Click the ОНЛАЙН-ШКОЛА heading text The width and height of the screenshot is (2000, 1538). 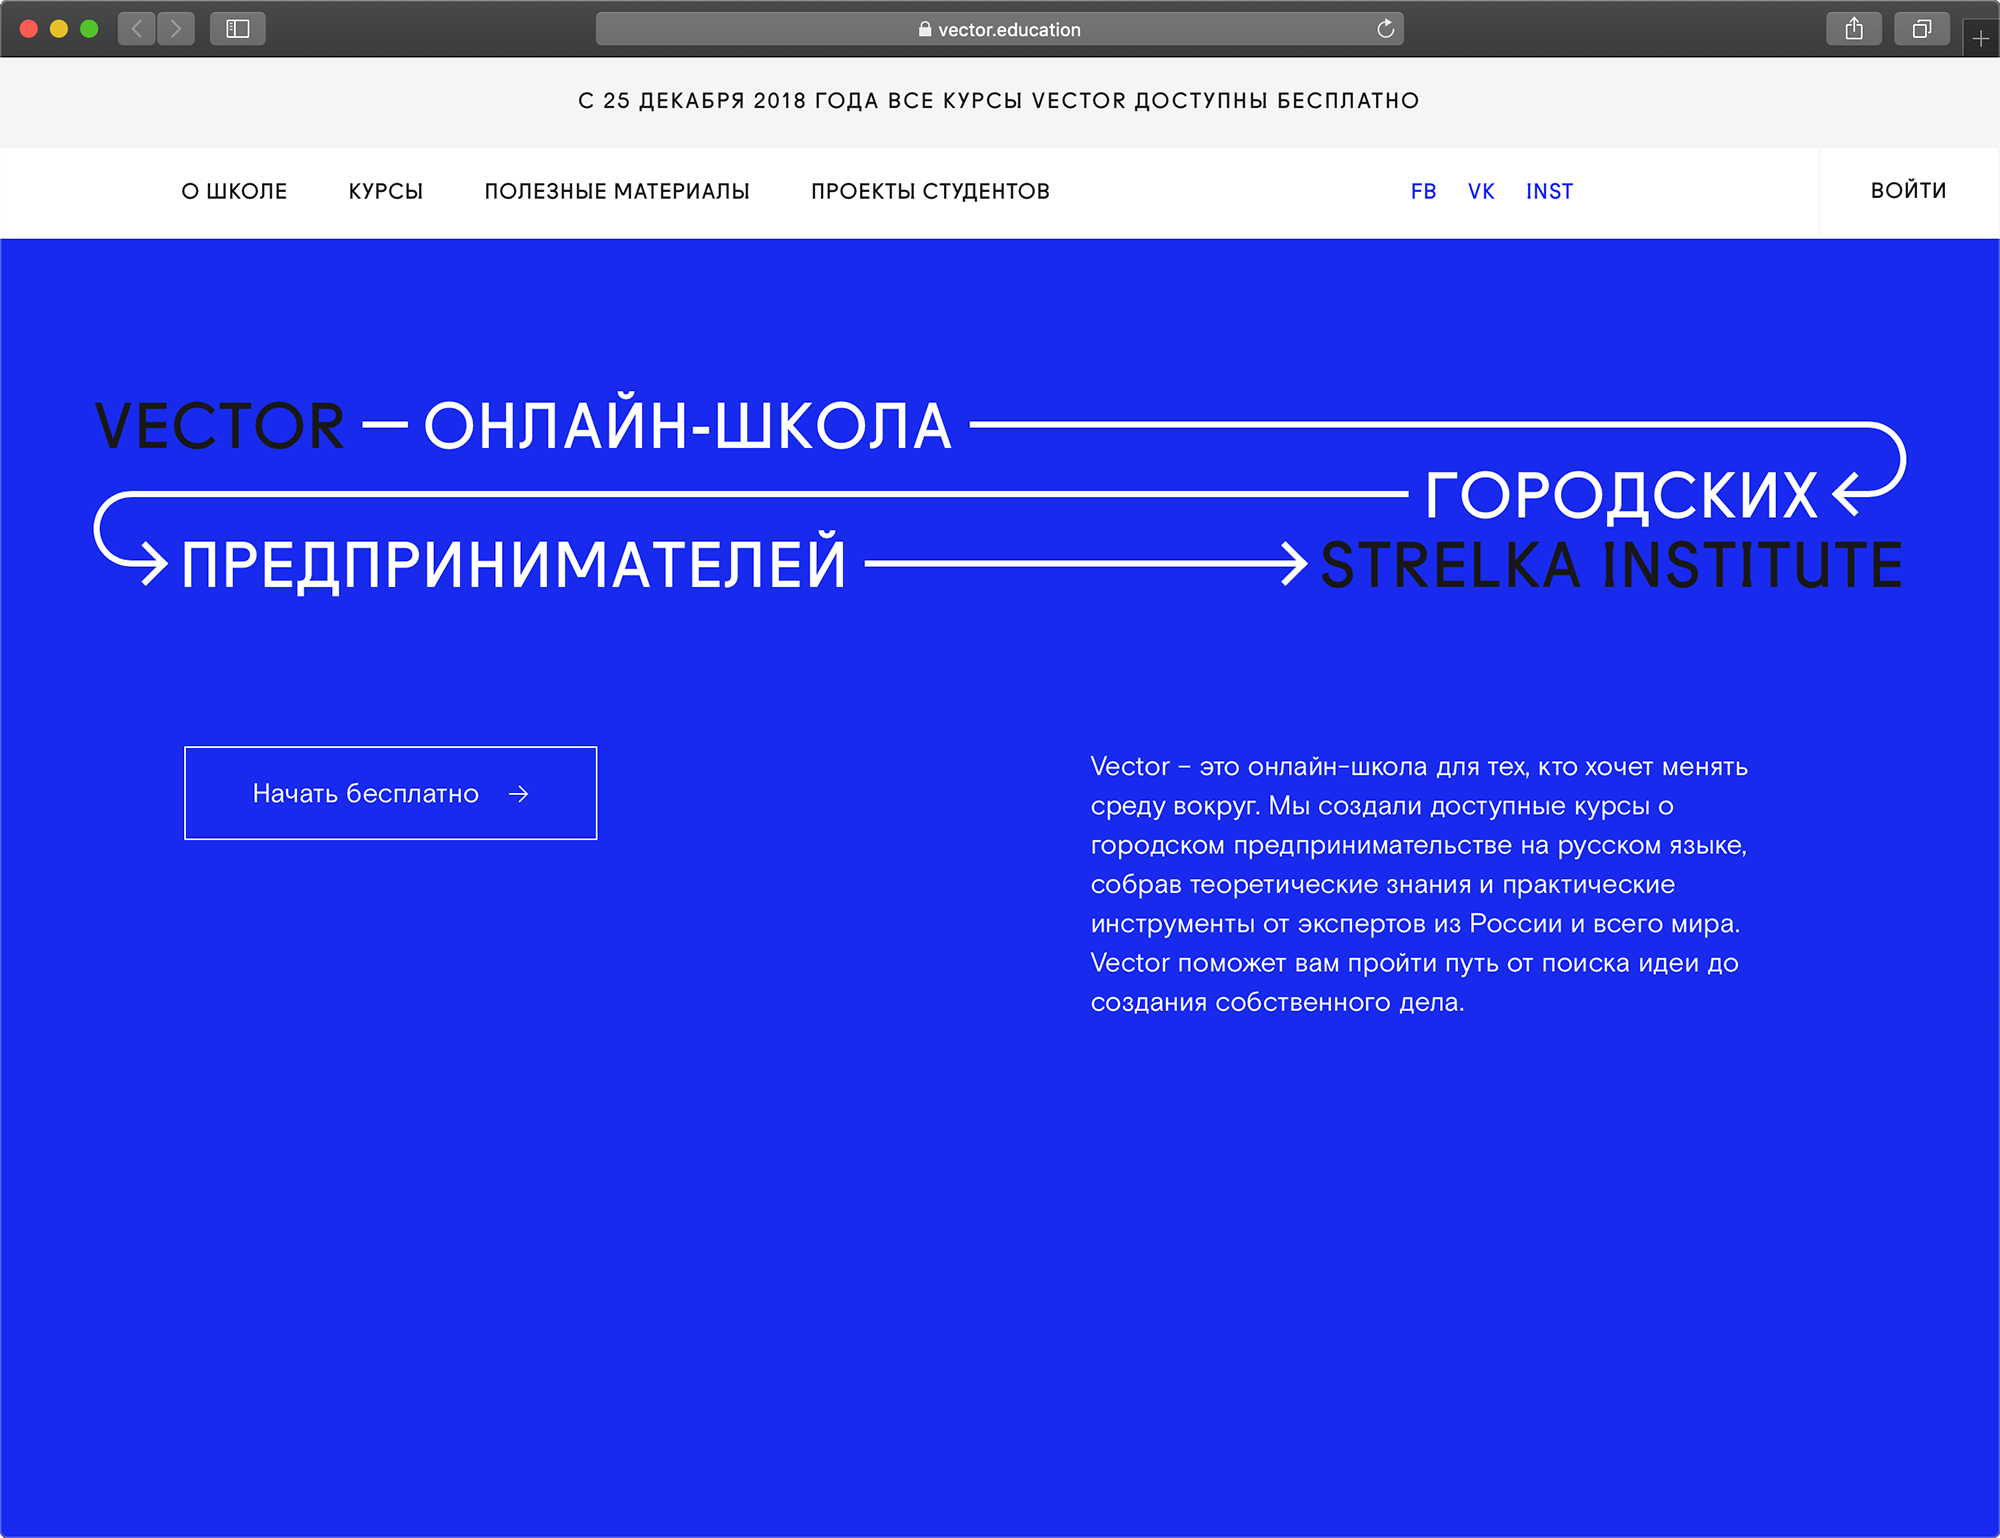[687, 424]
